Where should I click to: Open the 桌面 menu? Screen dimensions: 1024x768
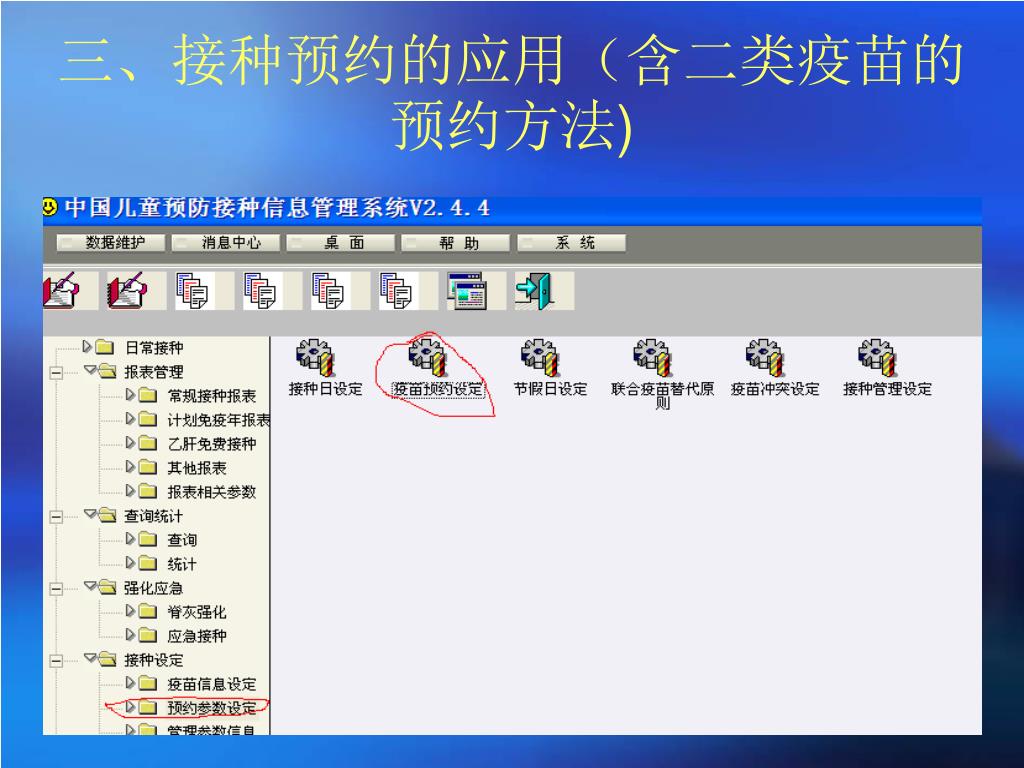[340, 243]
